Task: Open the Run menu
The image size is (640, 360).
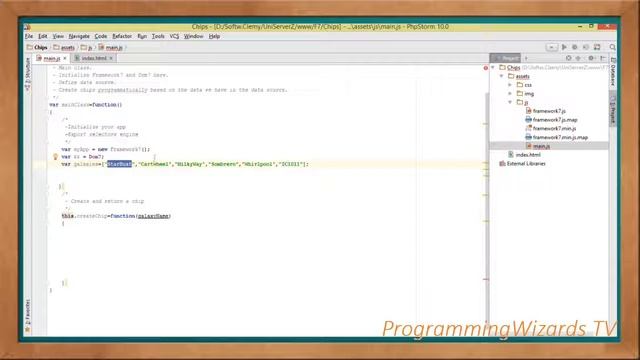Action: pos(142,36)
